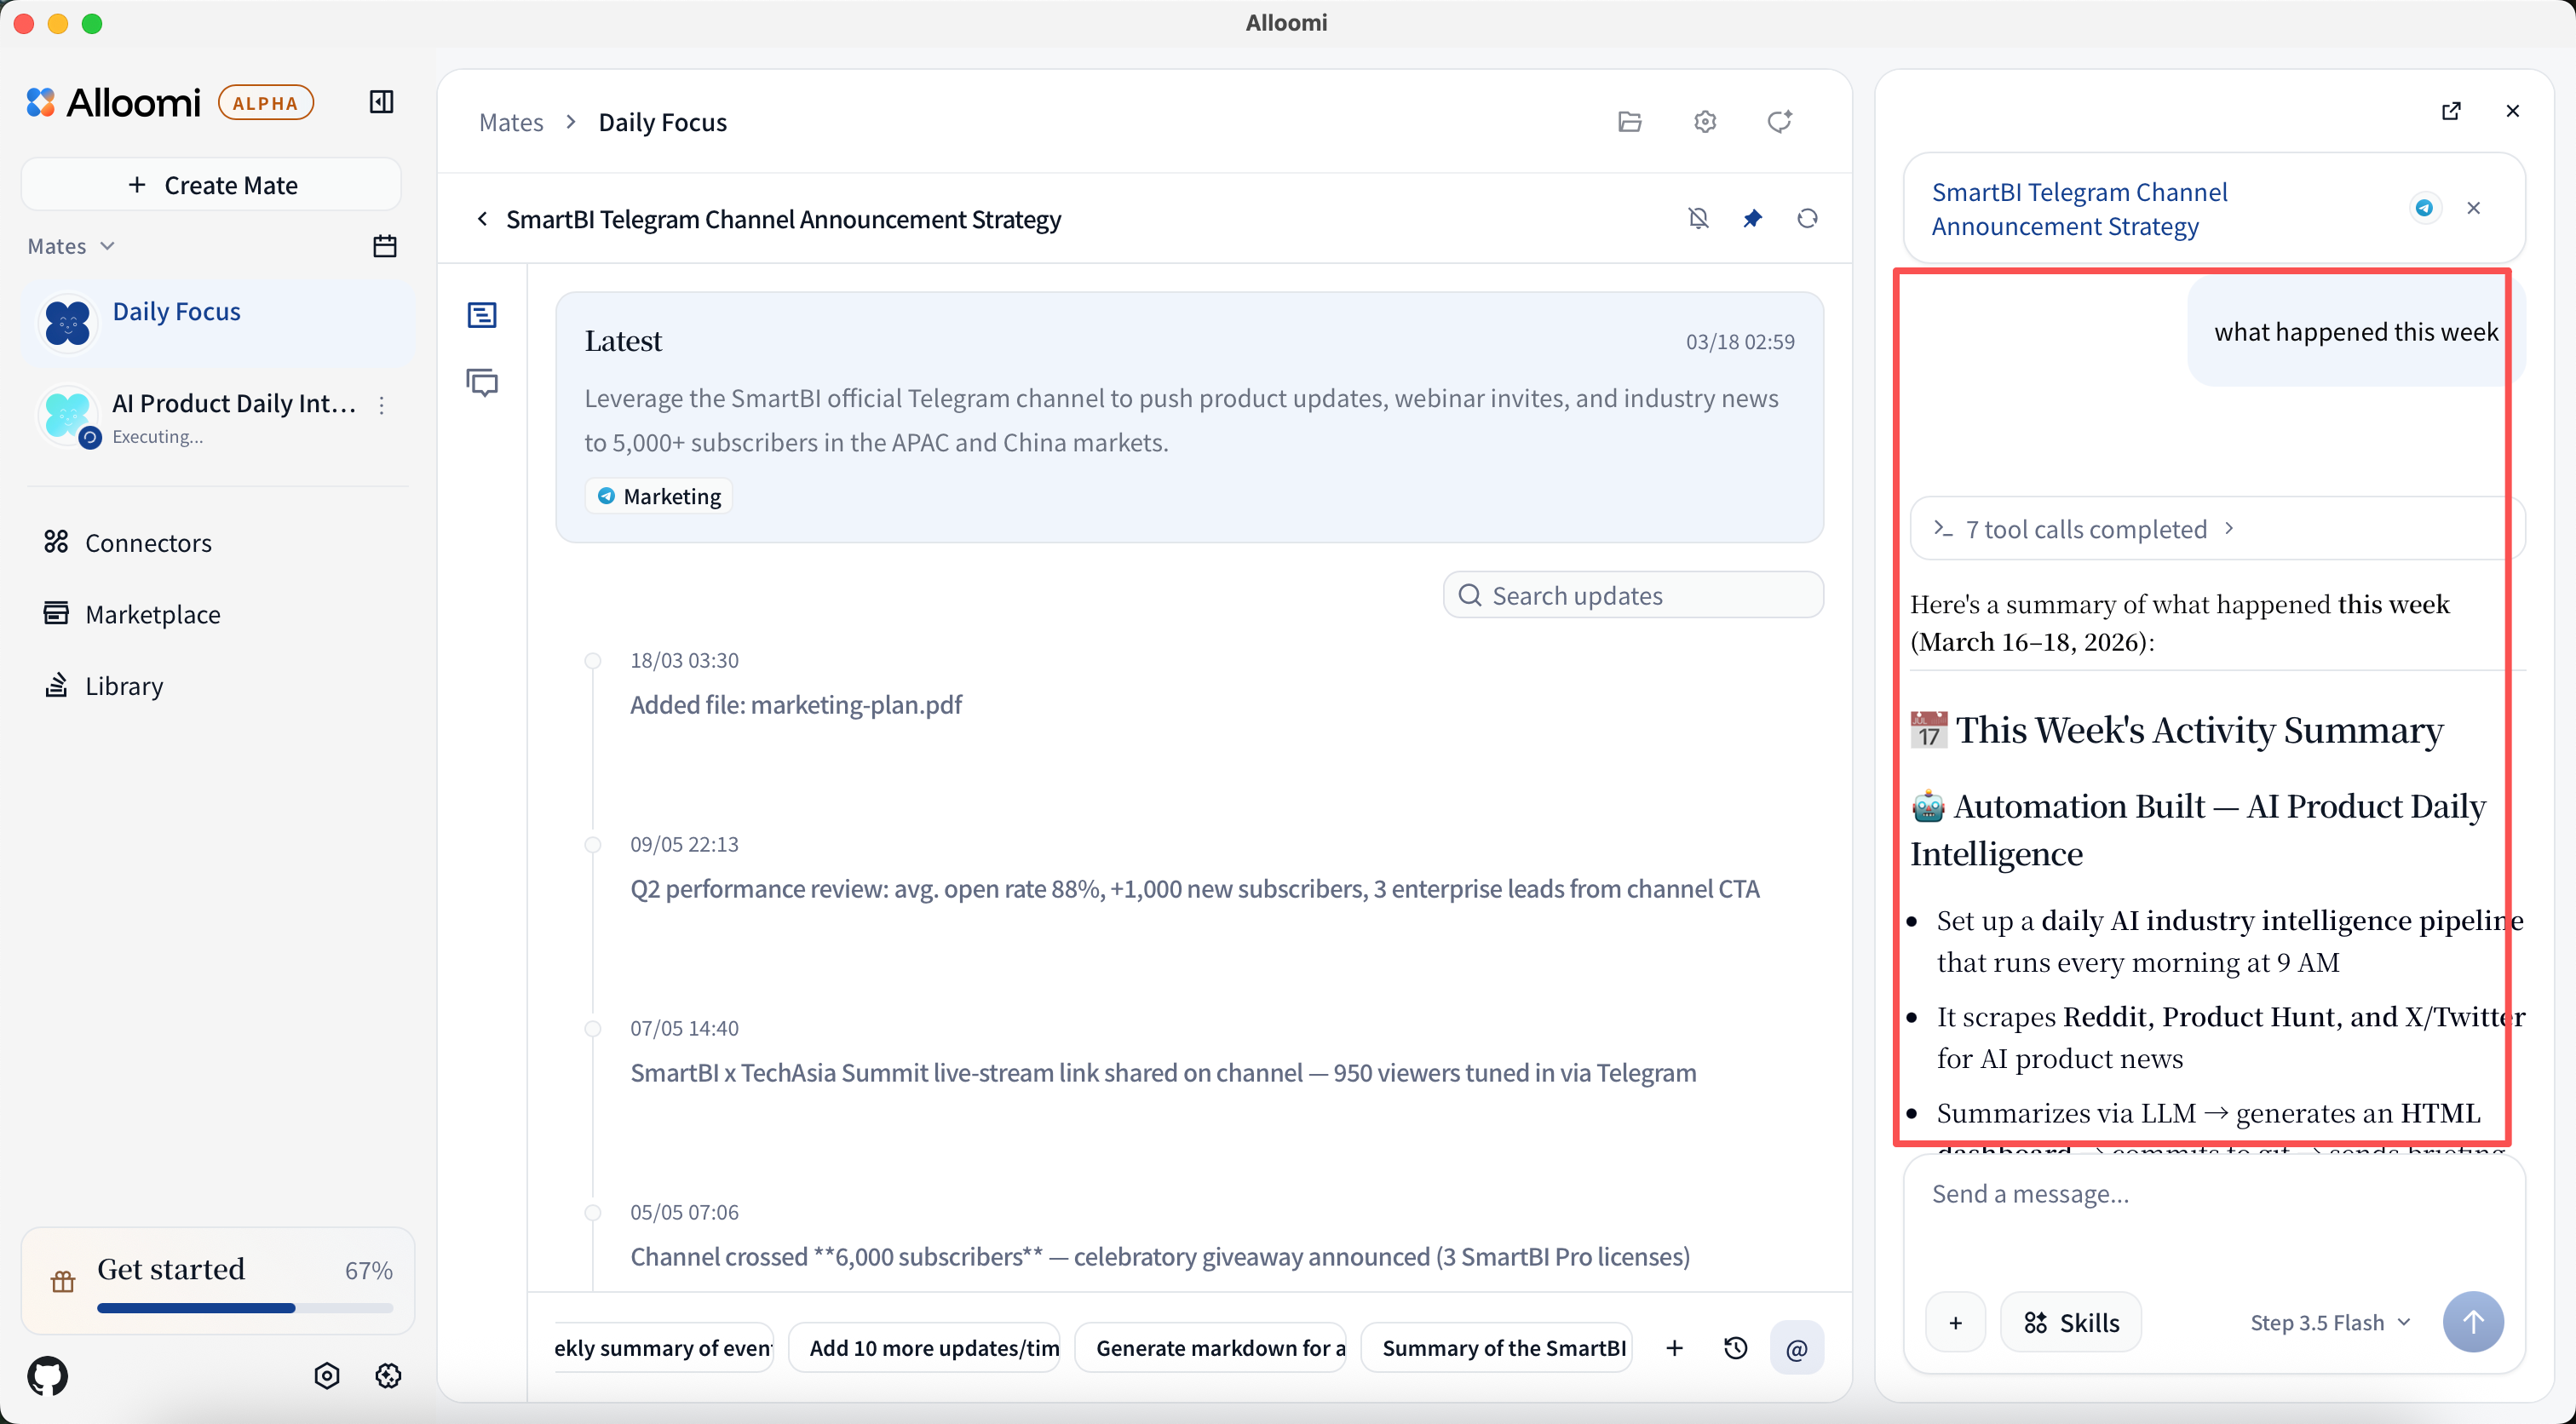The image size is (2576, 1424).
Task: Click the updates list view icon
Action: 482,316
